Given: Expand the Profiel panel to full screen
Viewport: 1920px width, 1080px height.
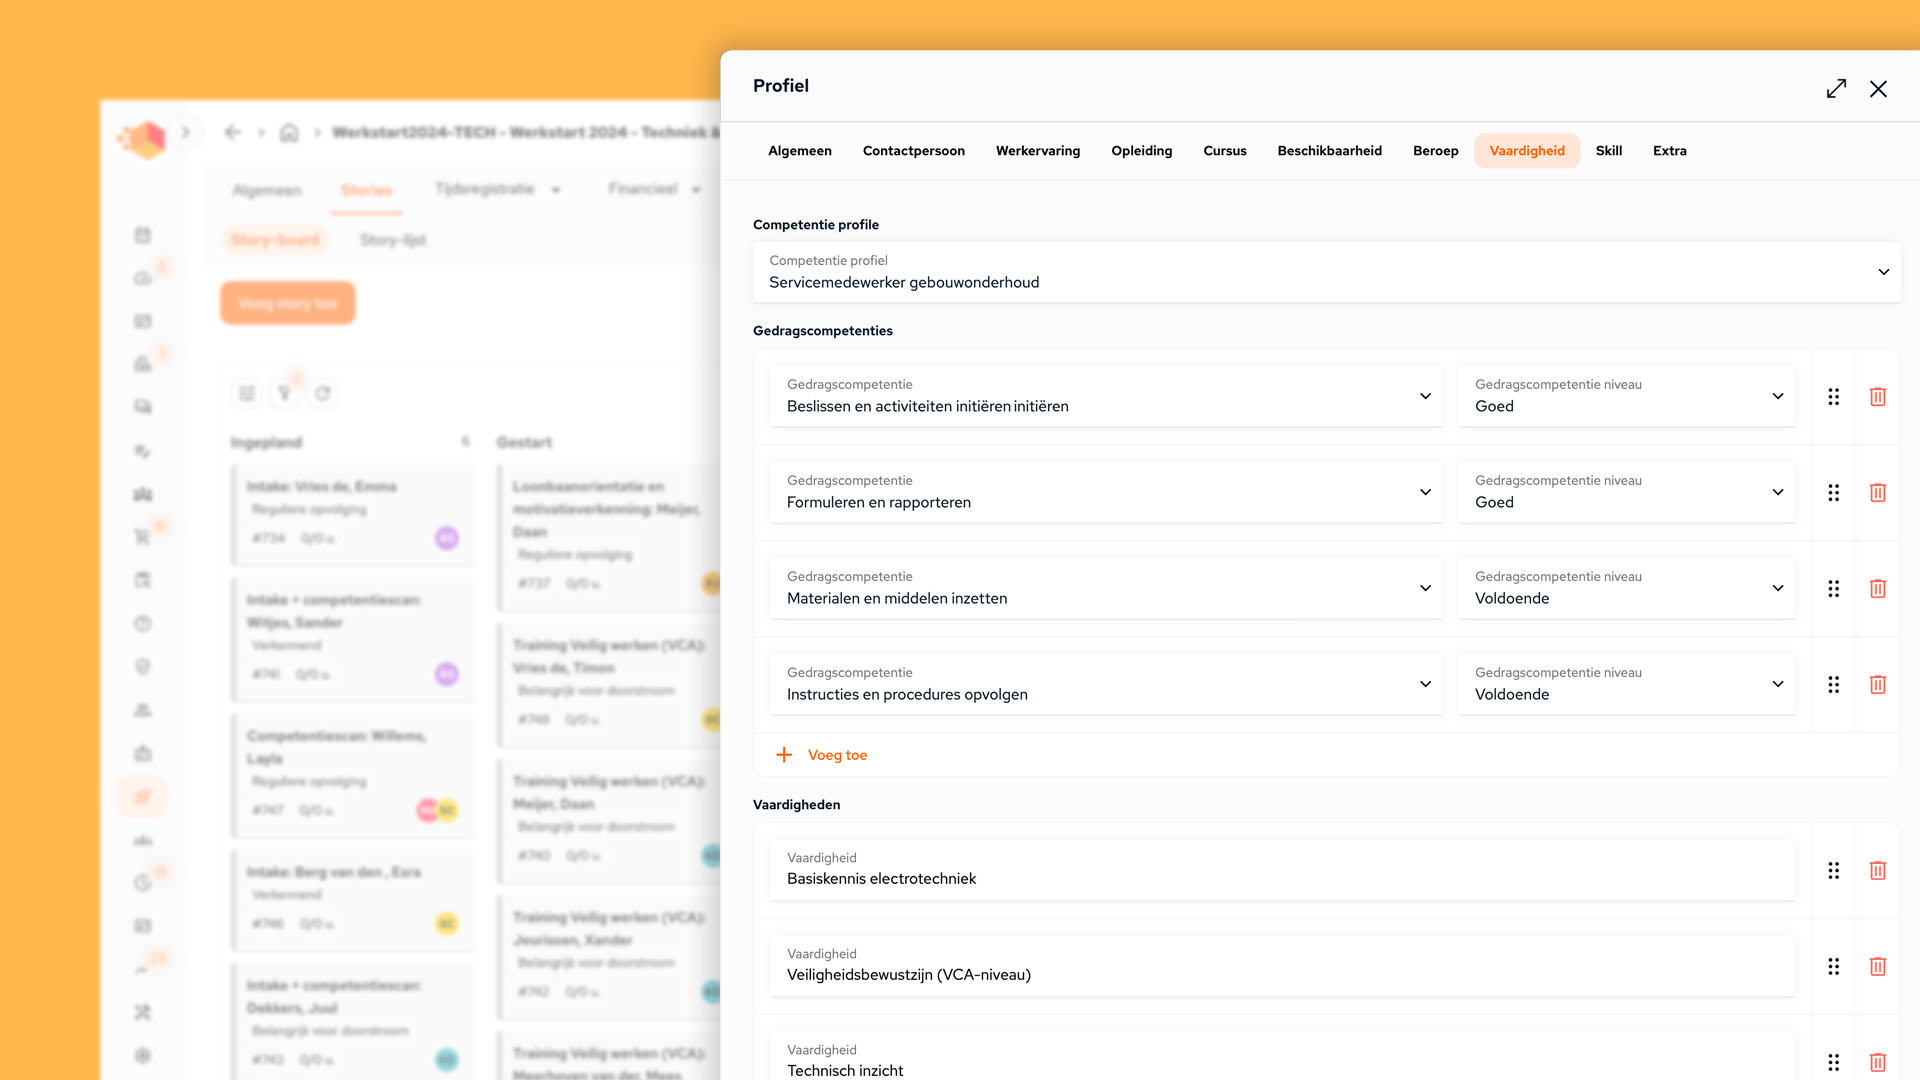Looking at the screenshot, I should [1836, 89].
